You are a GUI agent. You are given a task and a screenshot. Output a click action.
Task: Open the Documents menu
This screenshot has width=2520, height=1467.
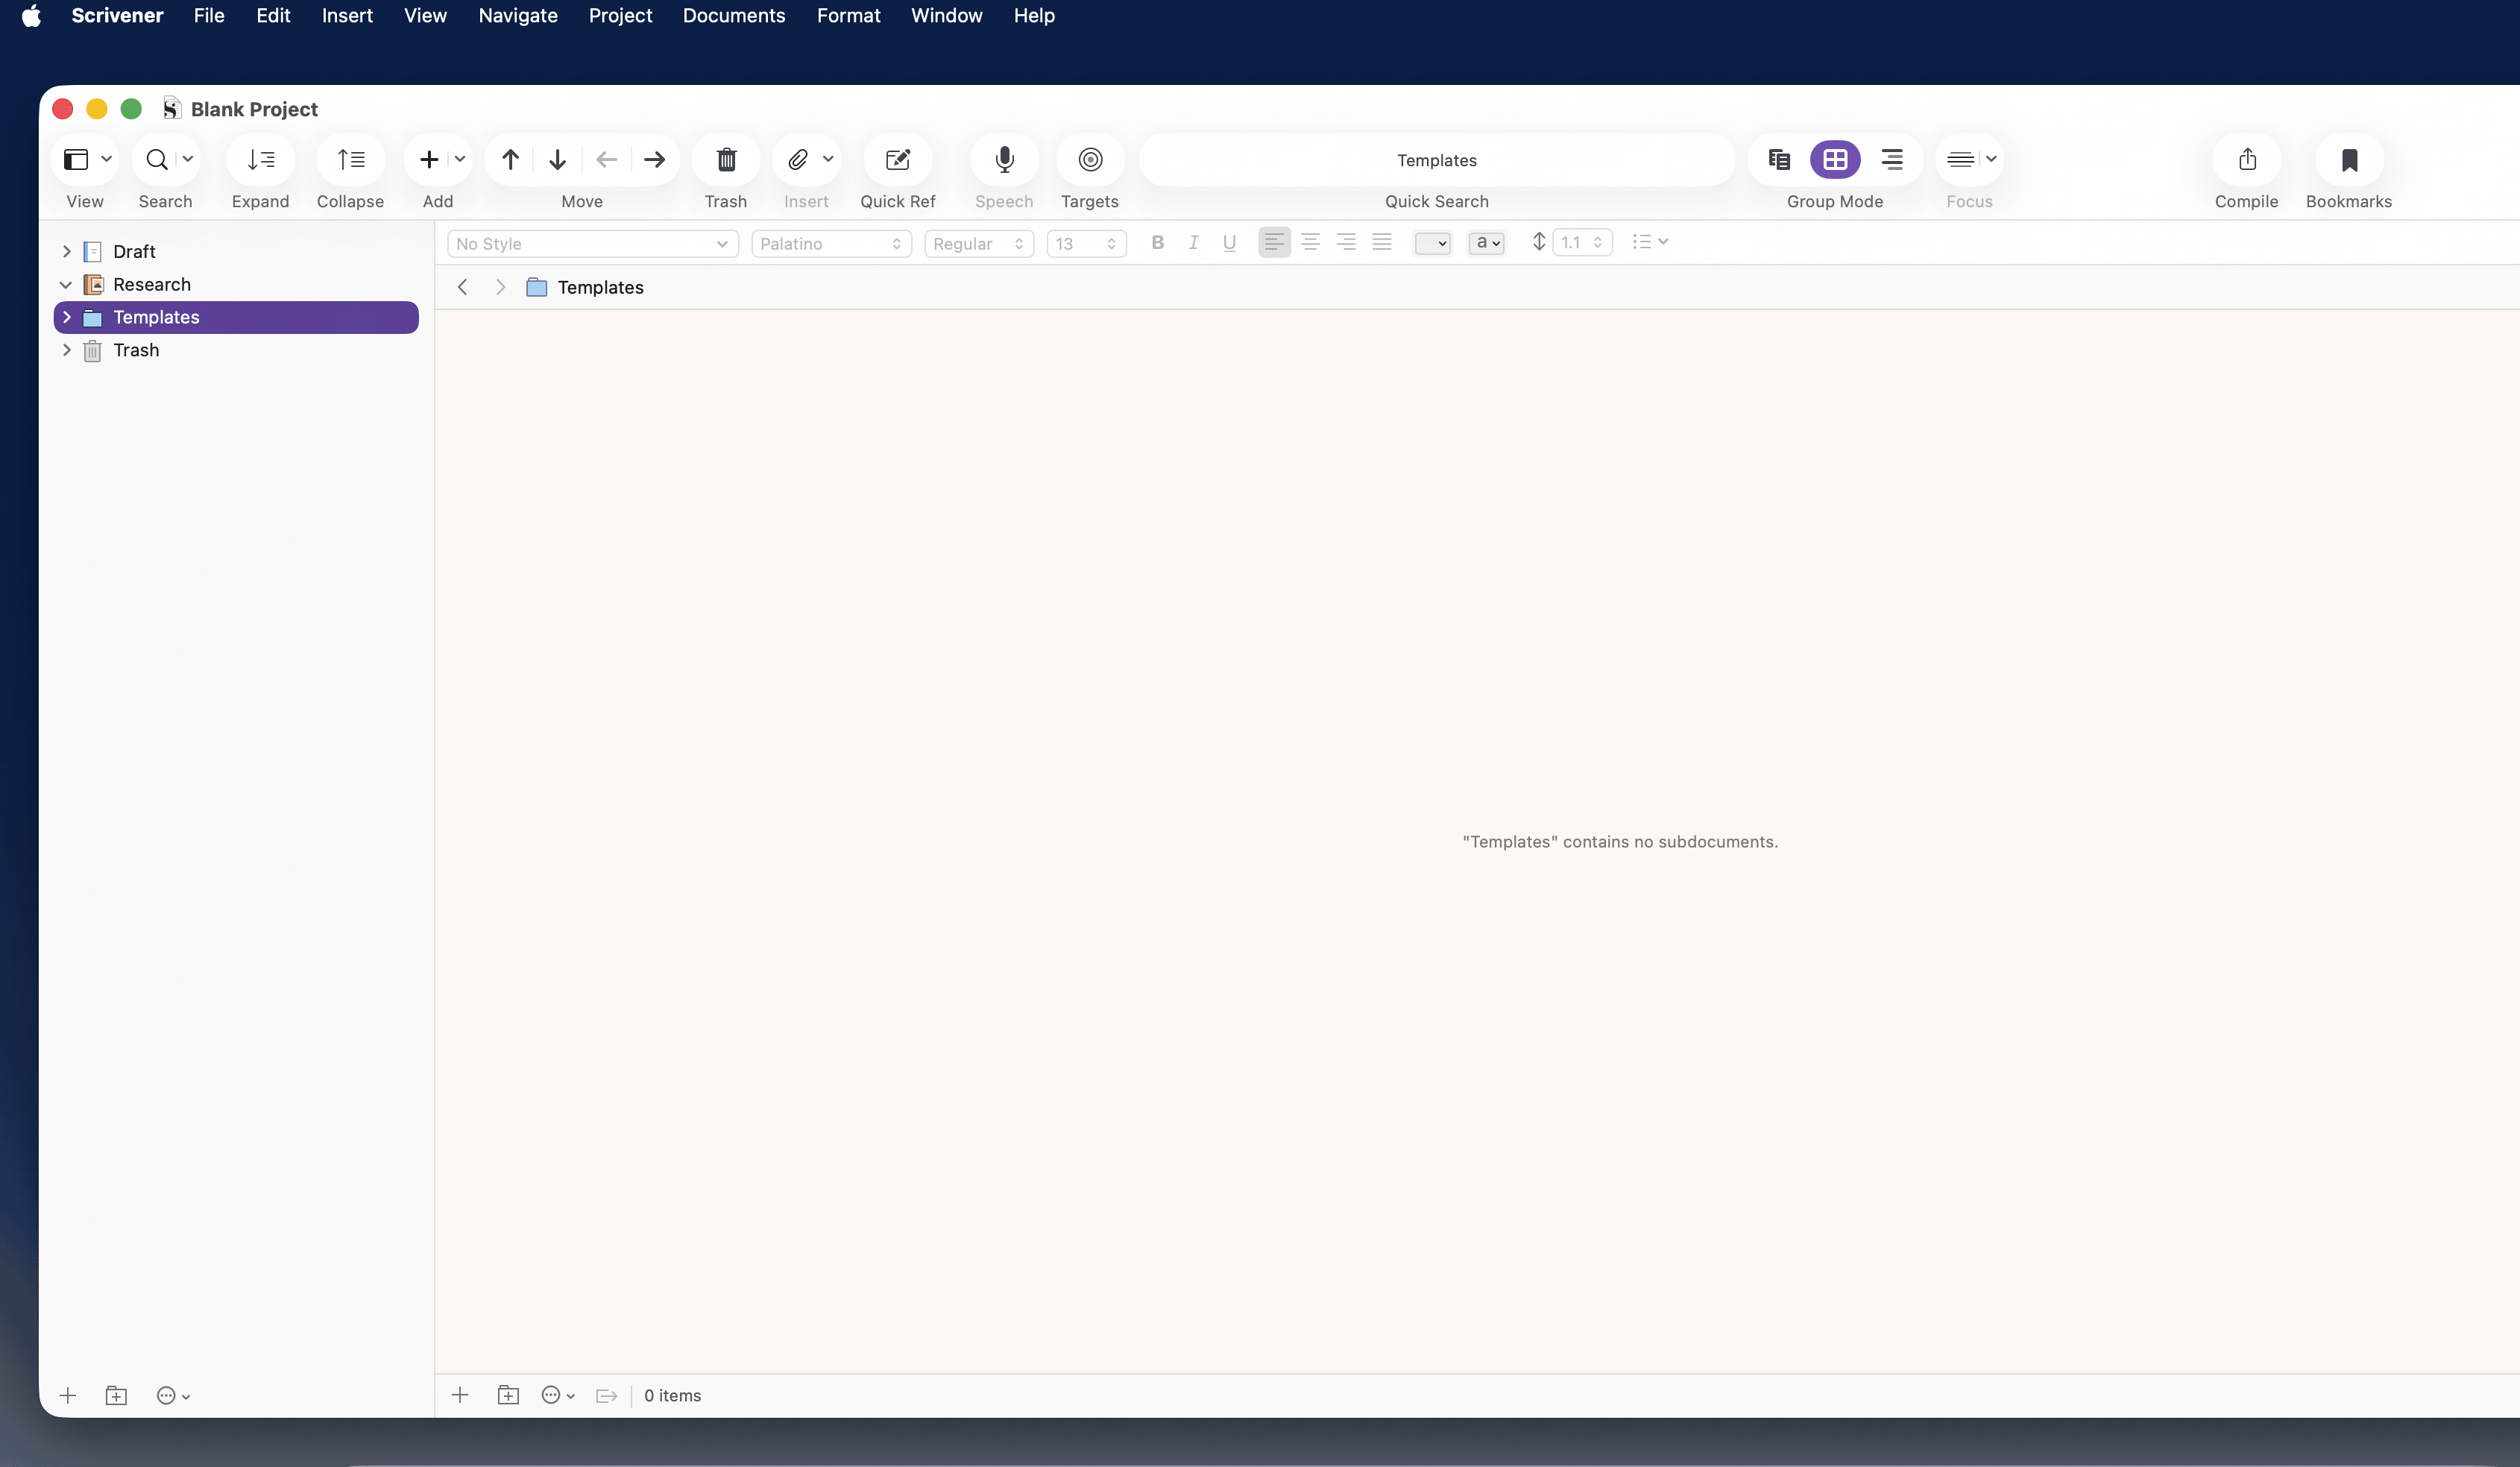click(734, 15)
